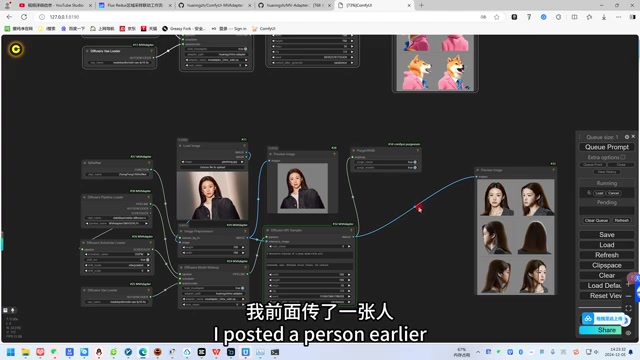
Task: Change the image file in Load Image
Action: point(212,162)
